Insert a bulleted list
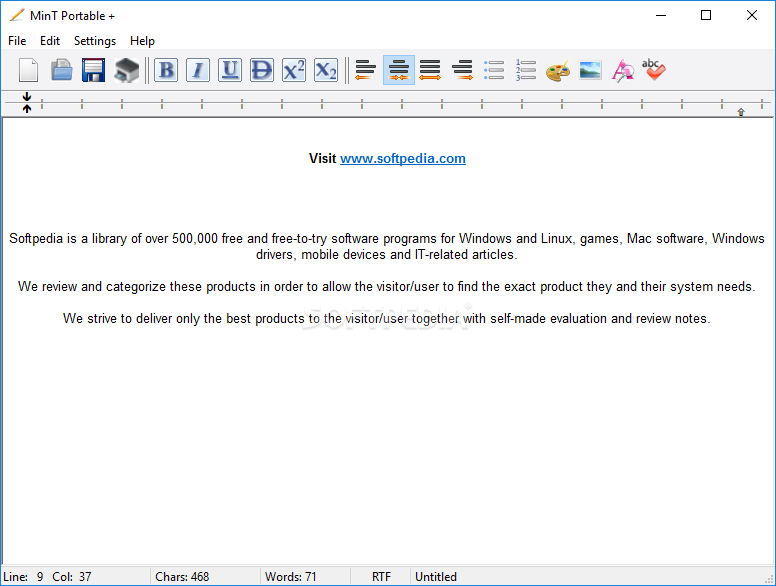The height and width of the screenshot is (586, 776). click(494, 70)
